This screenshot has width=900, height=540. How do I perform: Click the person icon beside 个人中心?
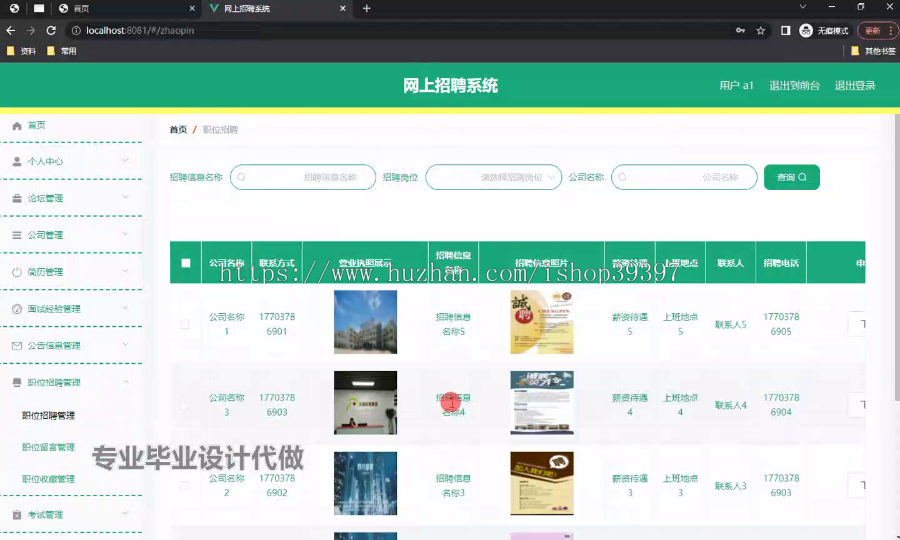click(17, 161)
